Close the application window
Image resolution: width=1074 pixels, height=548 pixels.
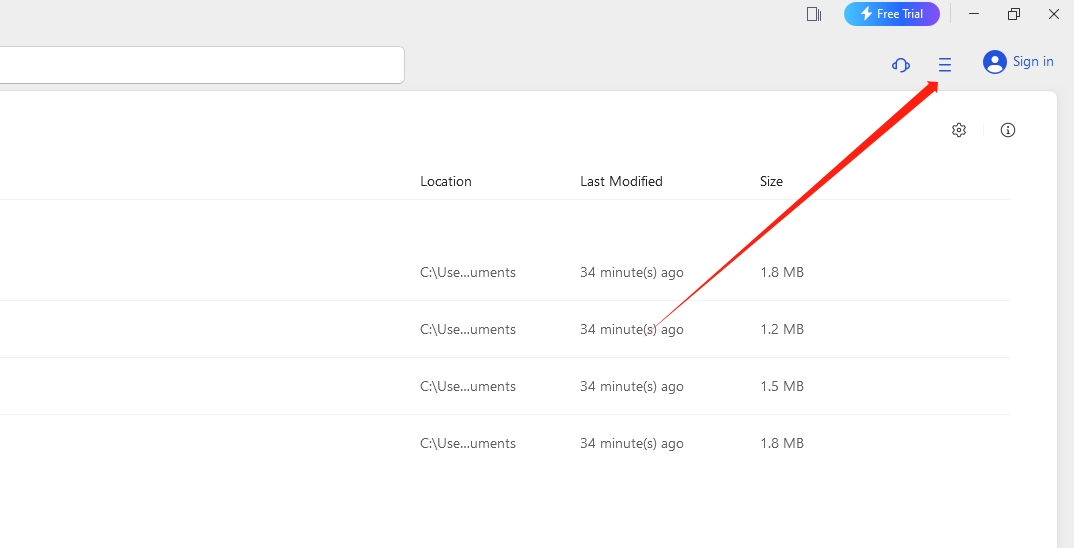pyautogui.click(x=1054, y=14)
